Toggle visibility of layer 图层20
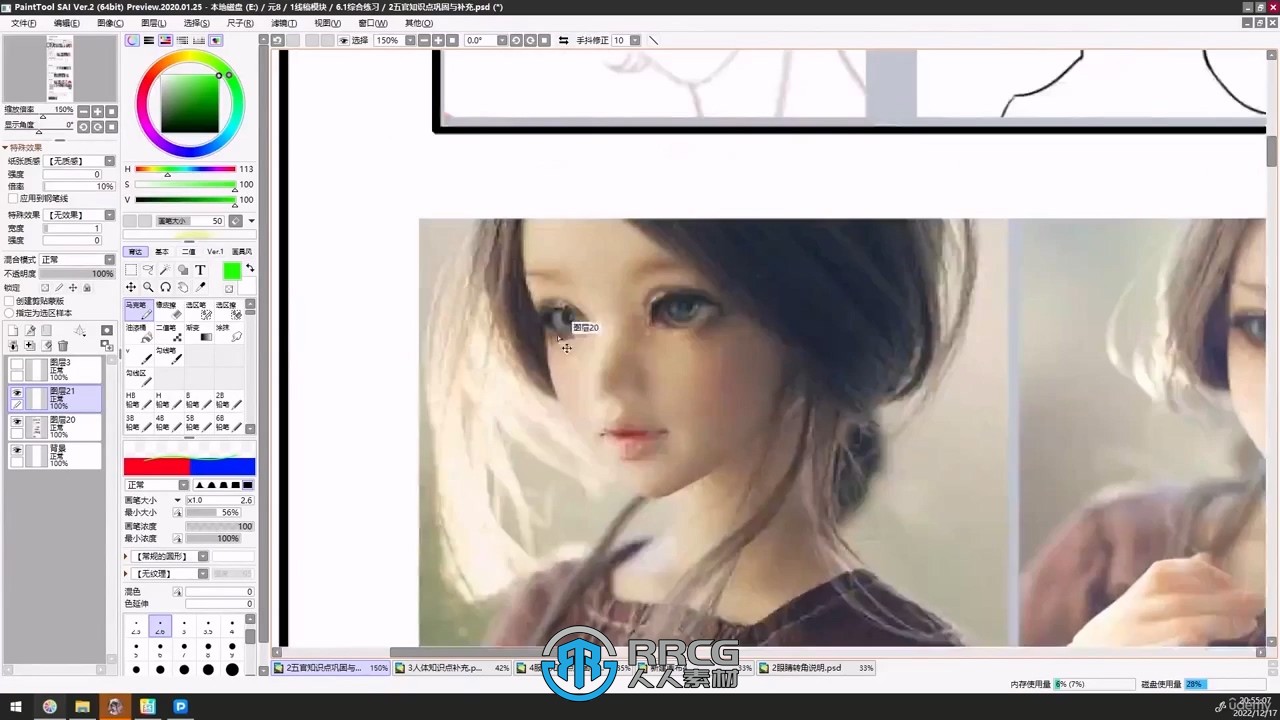This screenshot has width=1280, height=720. (17, 422)
